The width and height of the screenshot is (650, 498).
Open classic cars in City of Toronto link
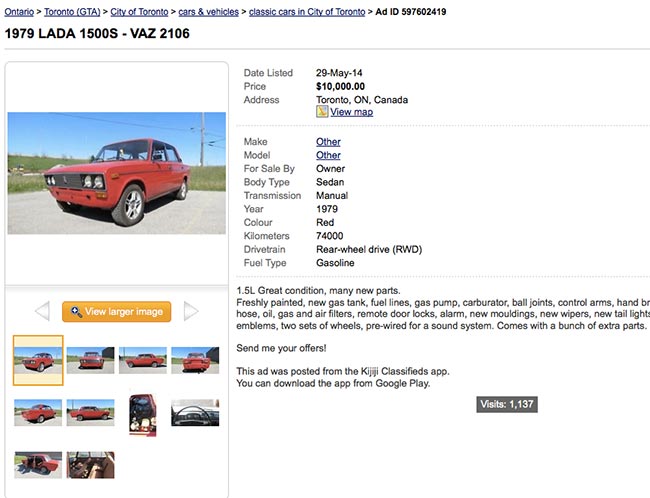[306, 12]
